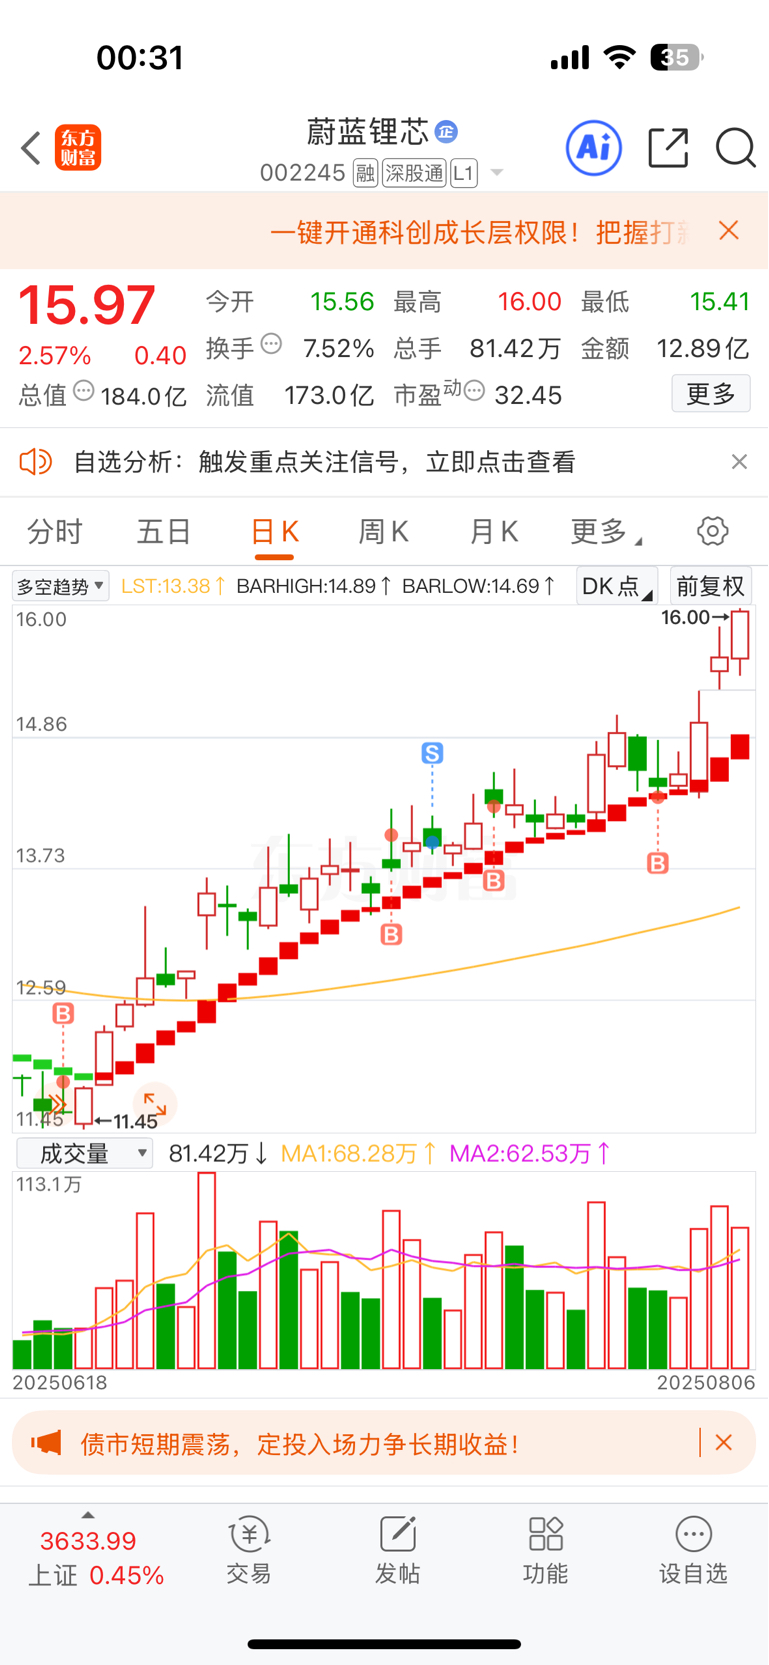
Task: Open the 多空趋势 indicator dropdown
Action: (x=61, y=586)
